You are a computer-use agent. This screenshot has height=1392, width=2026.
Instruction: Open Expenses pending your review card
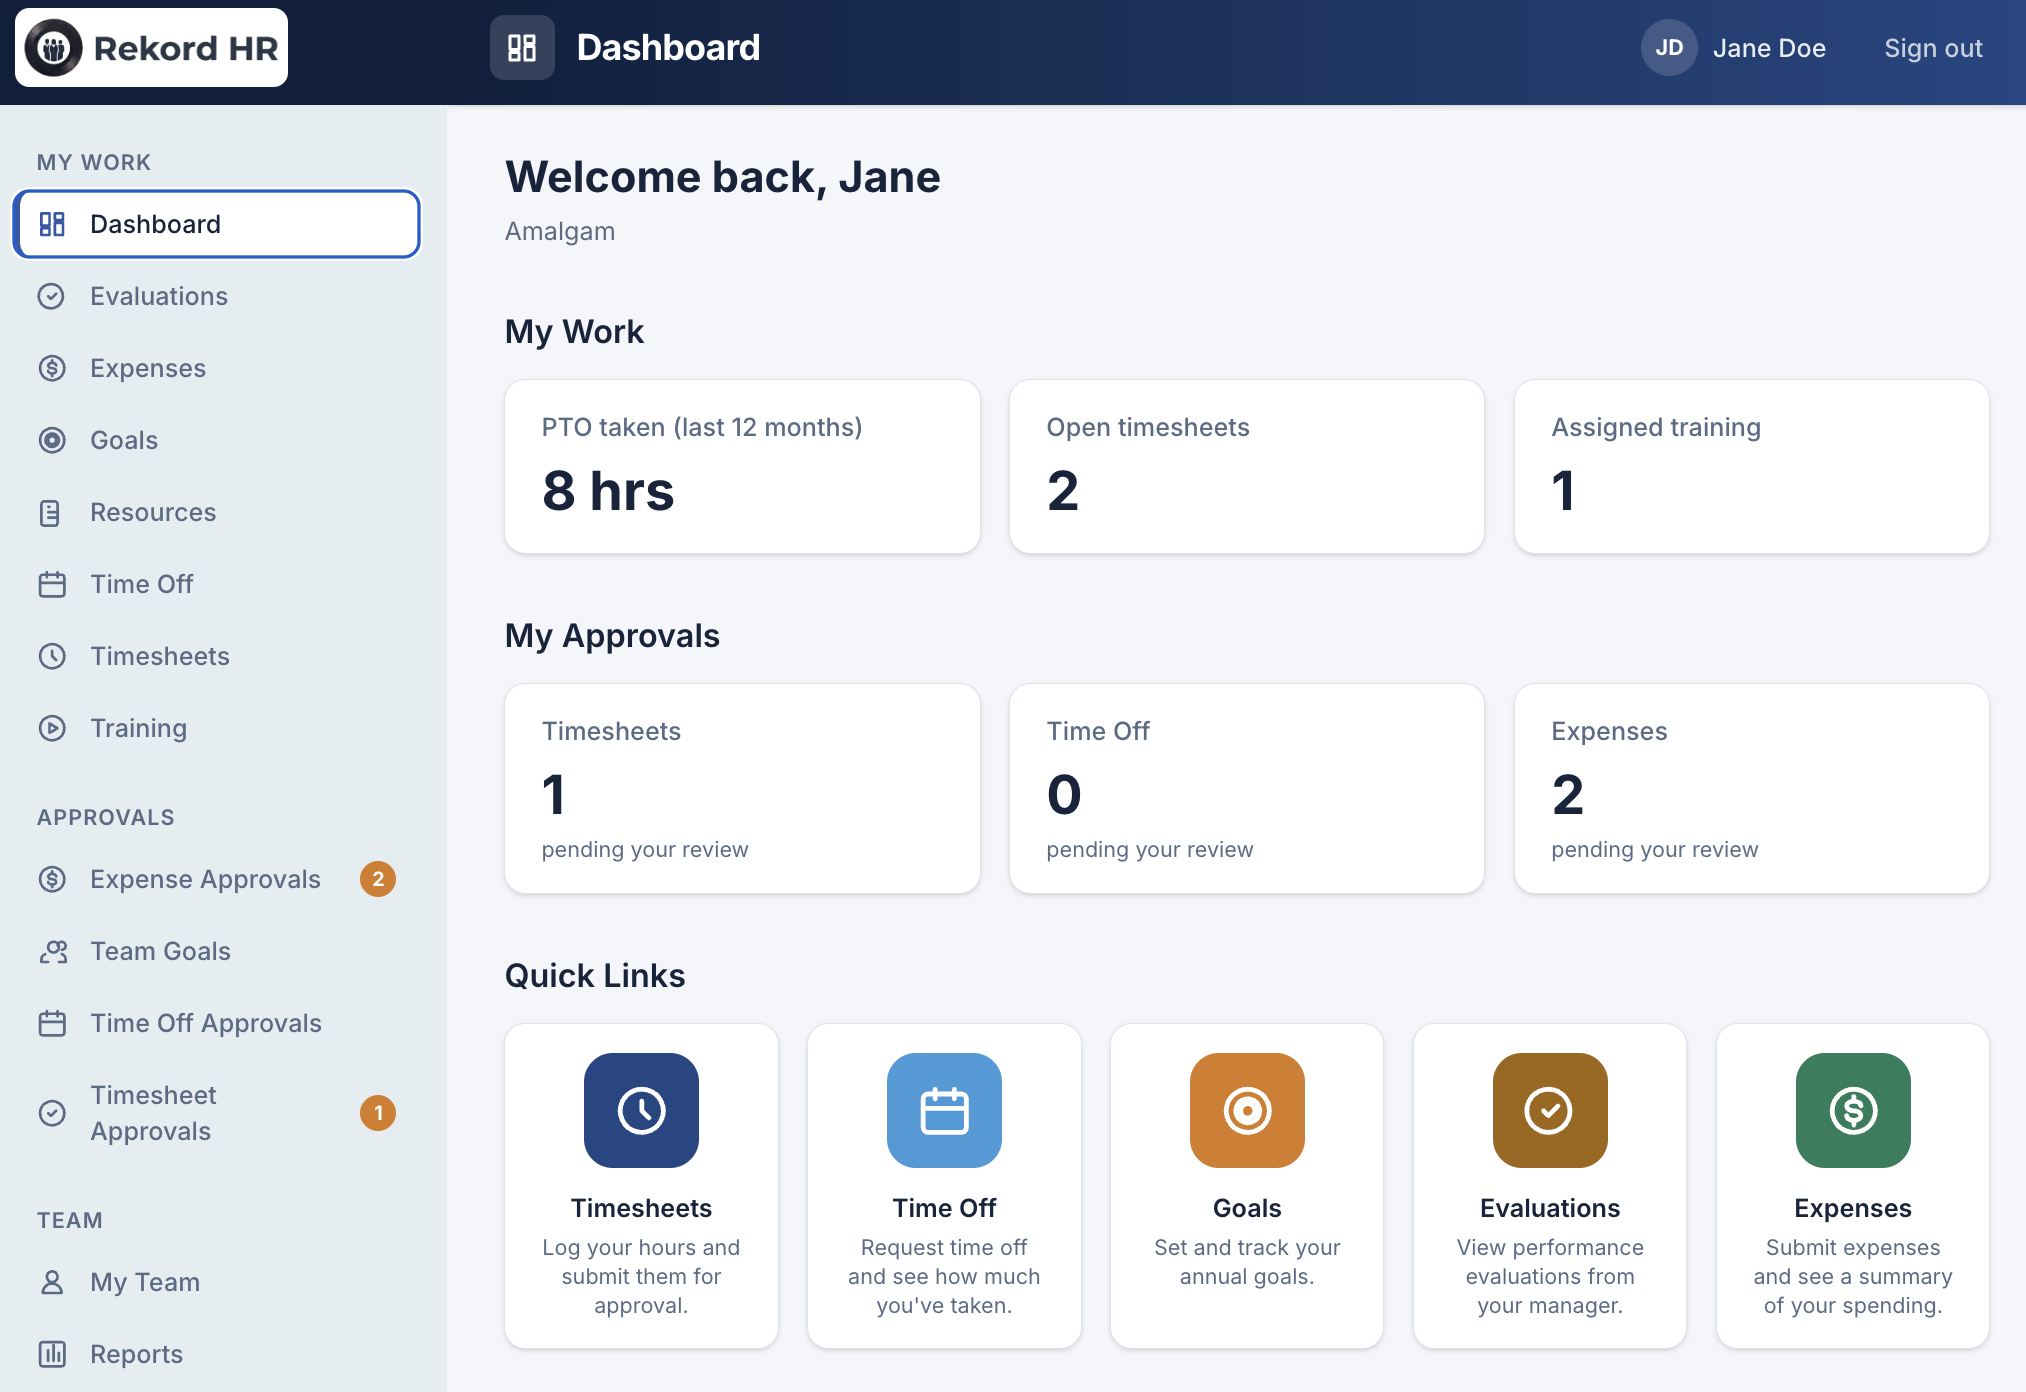click(x=1752, y=788)
